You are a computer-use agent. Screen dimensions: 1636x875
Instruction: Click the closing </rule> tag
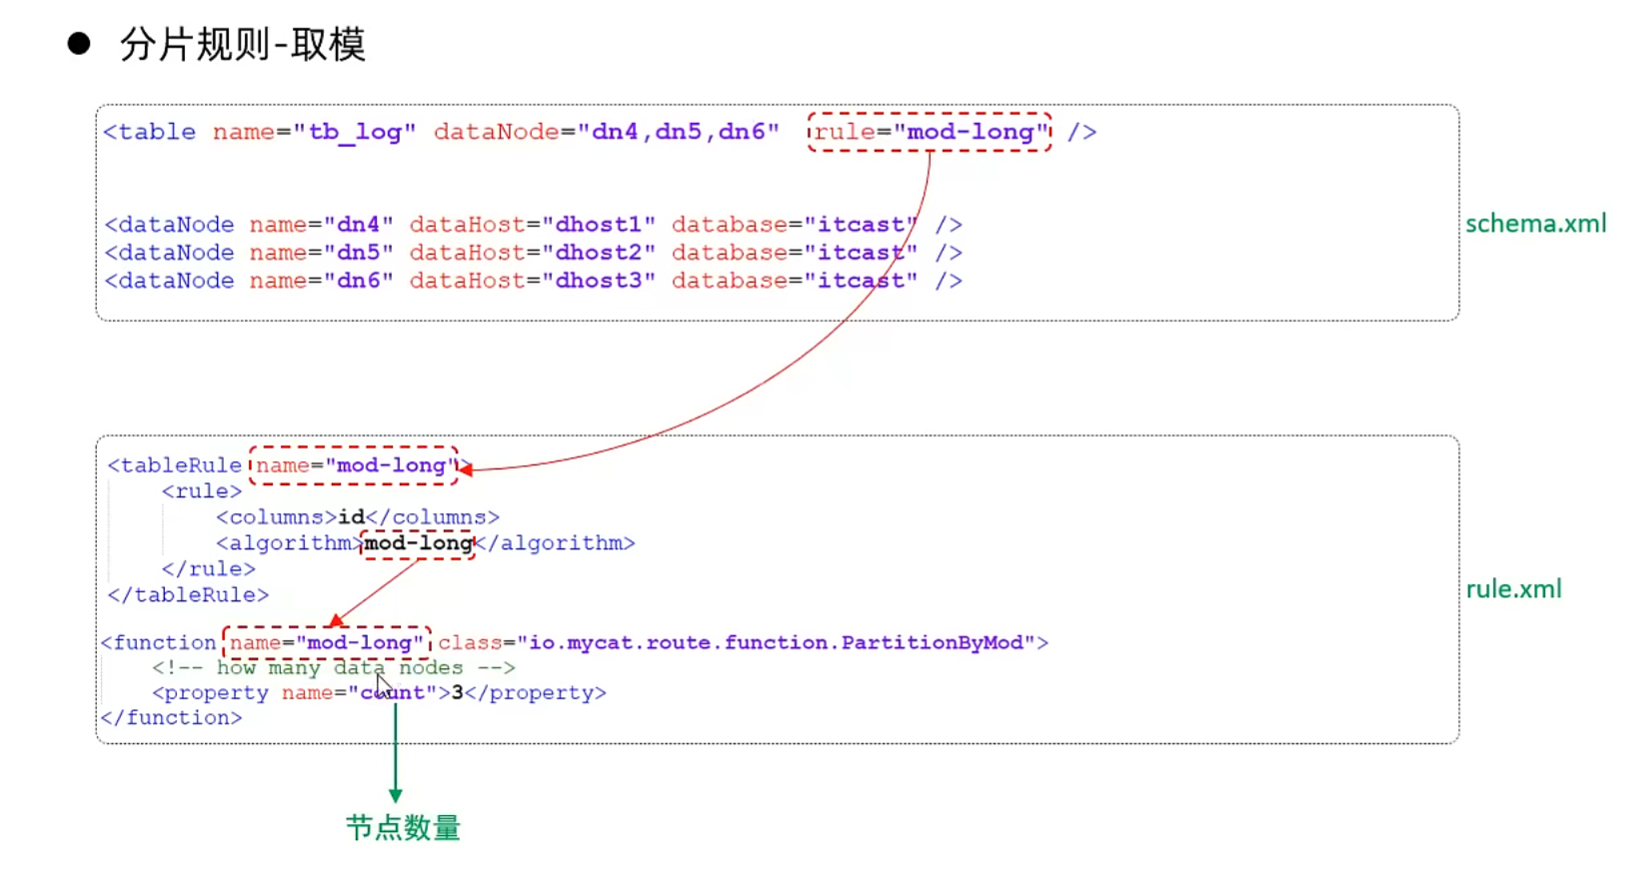point(208,569)
